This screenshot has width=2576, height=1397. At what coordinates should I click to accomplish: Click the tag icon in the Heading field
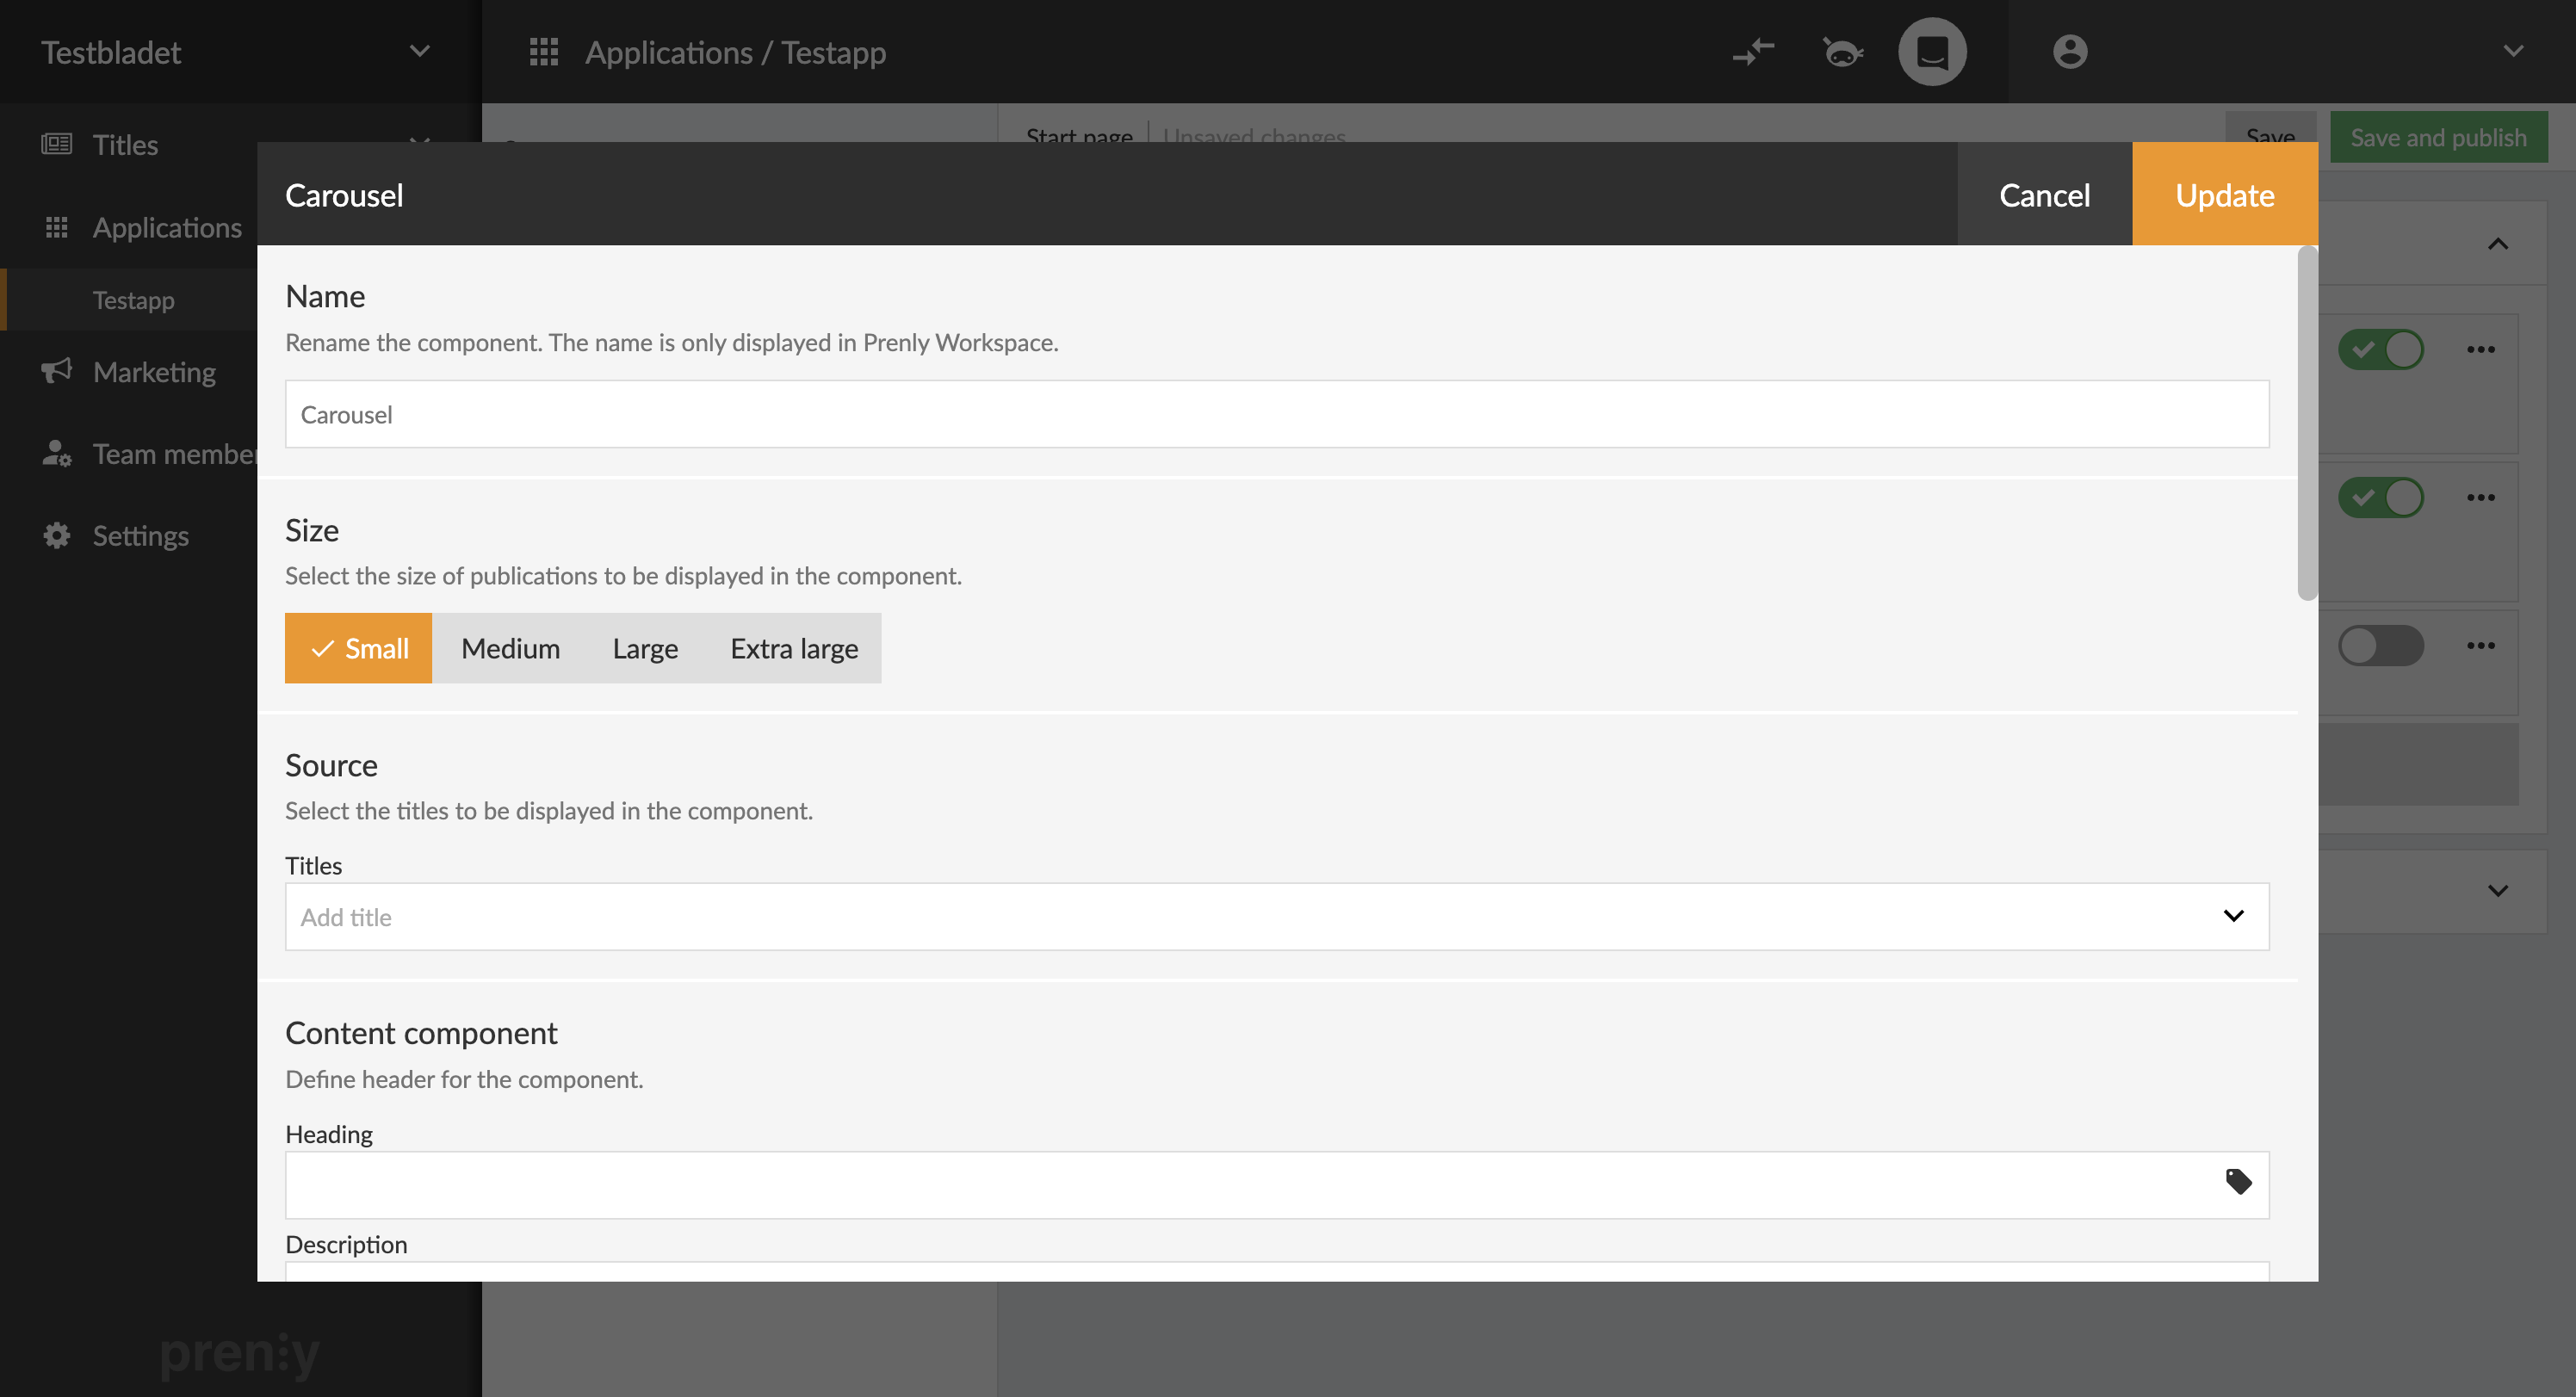click(x=2239, y=1182)
